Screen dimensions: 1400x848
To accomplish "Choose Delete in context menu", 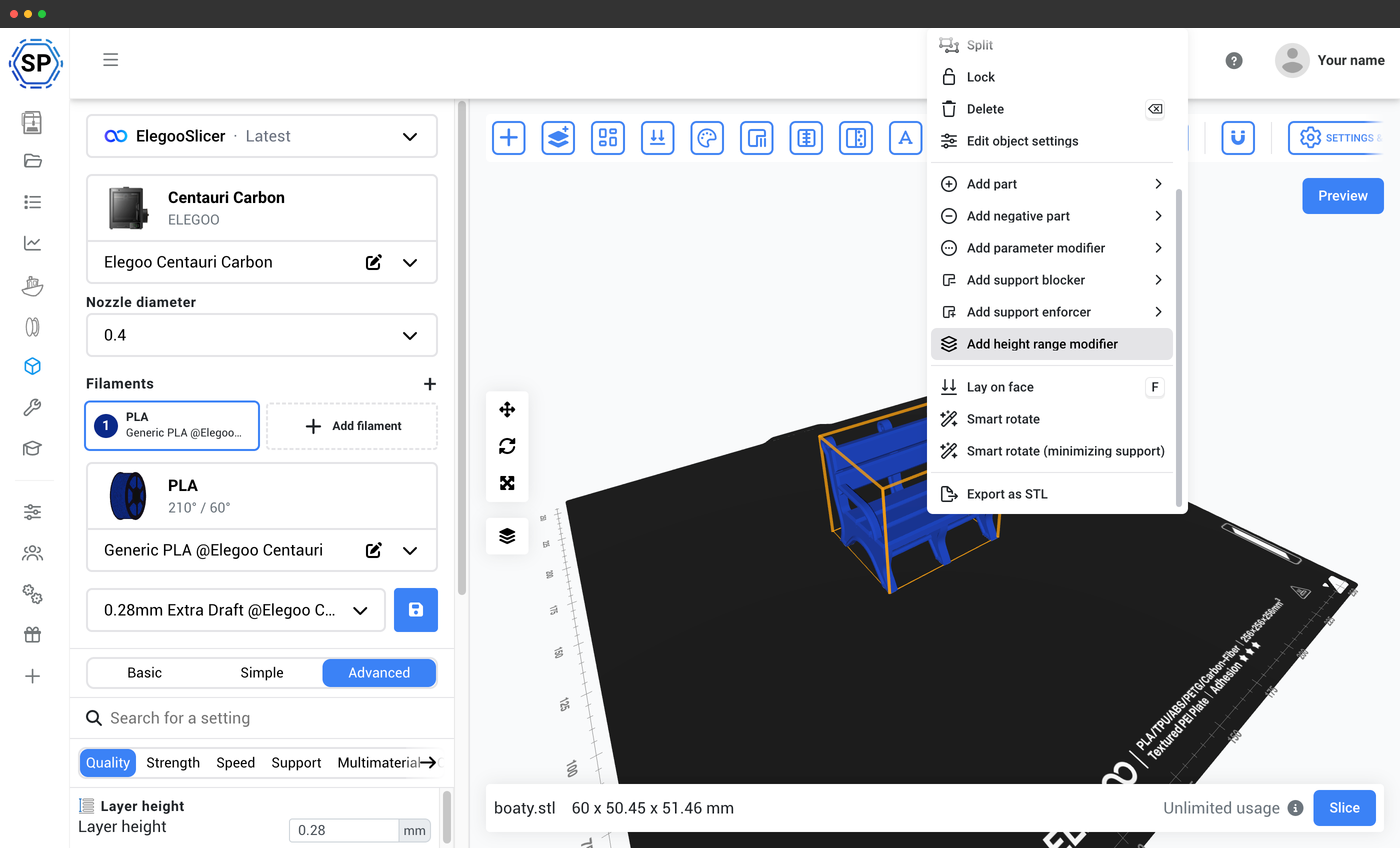I will (x=1052, y=109).
